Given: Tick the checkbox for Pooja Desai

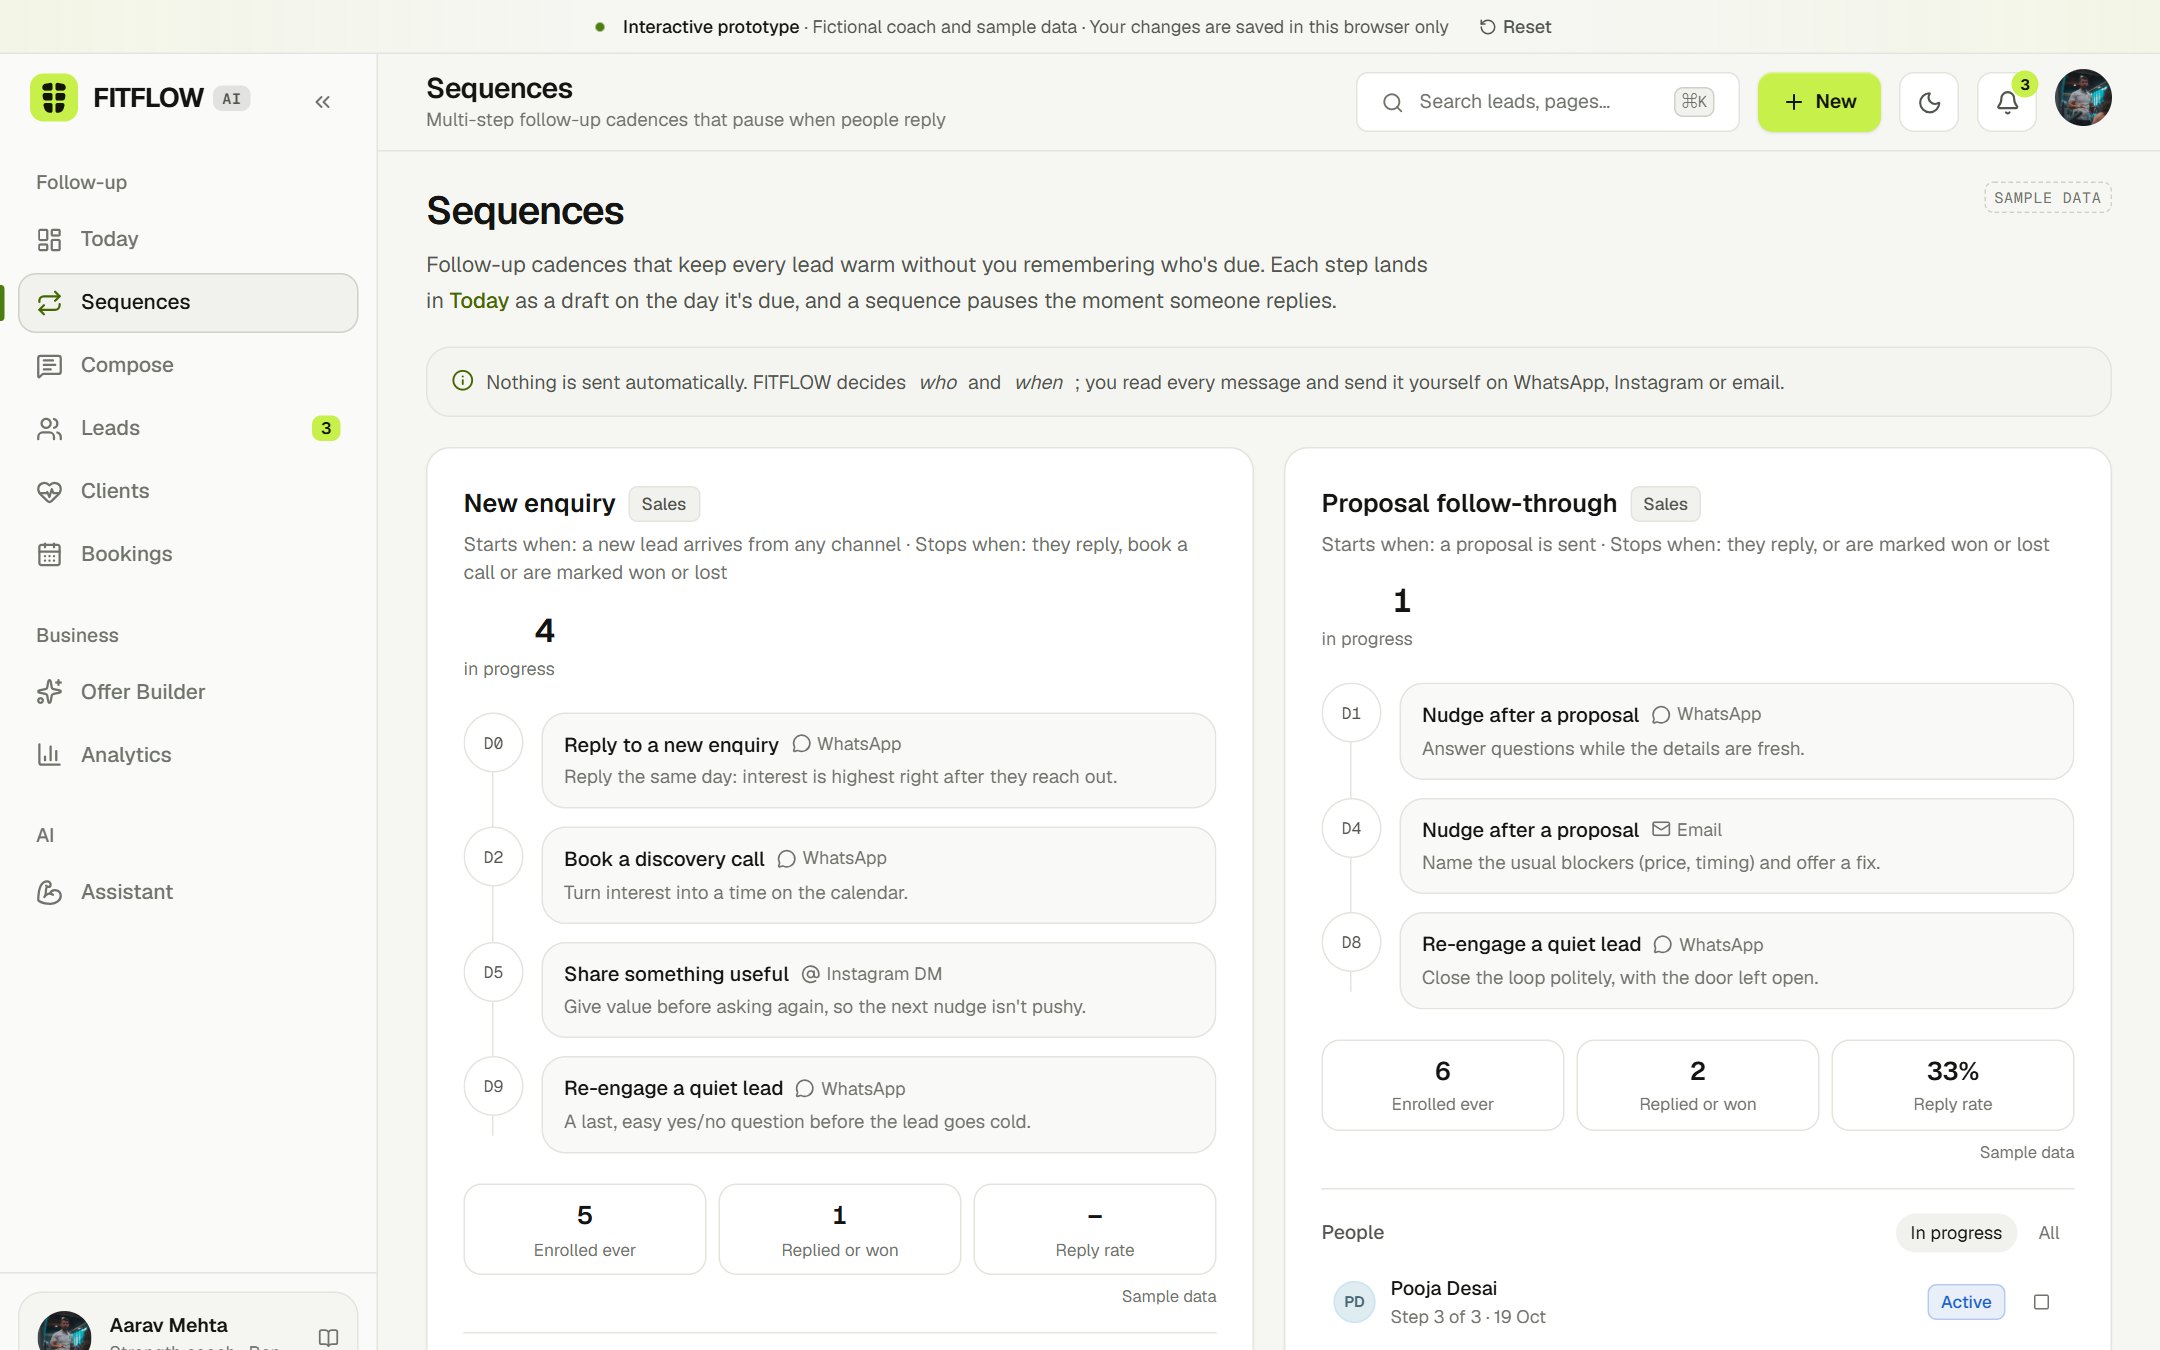Looking at the screenshot, I should [2041, 1302].
